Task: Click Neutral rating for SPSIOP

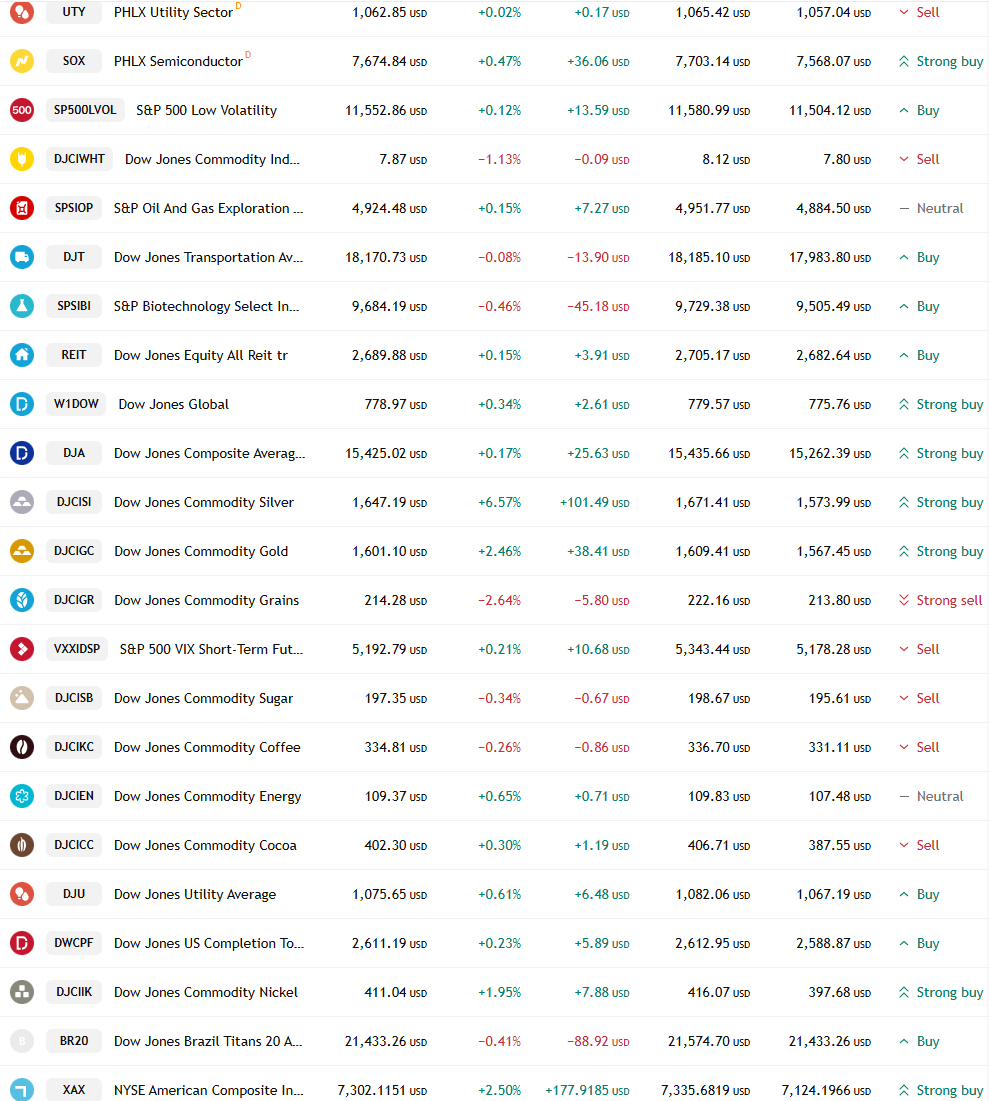Action: click(931, 209)
